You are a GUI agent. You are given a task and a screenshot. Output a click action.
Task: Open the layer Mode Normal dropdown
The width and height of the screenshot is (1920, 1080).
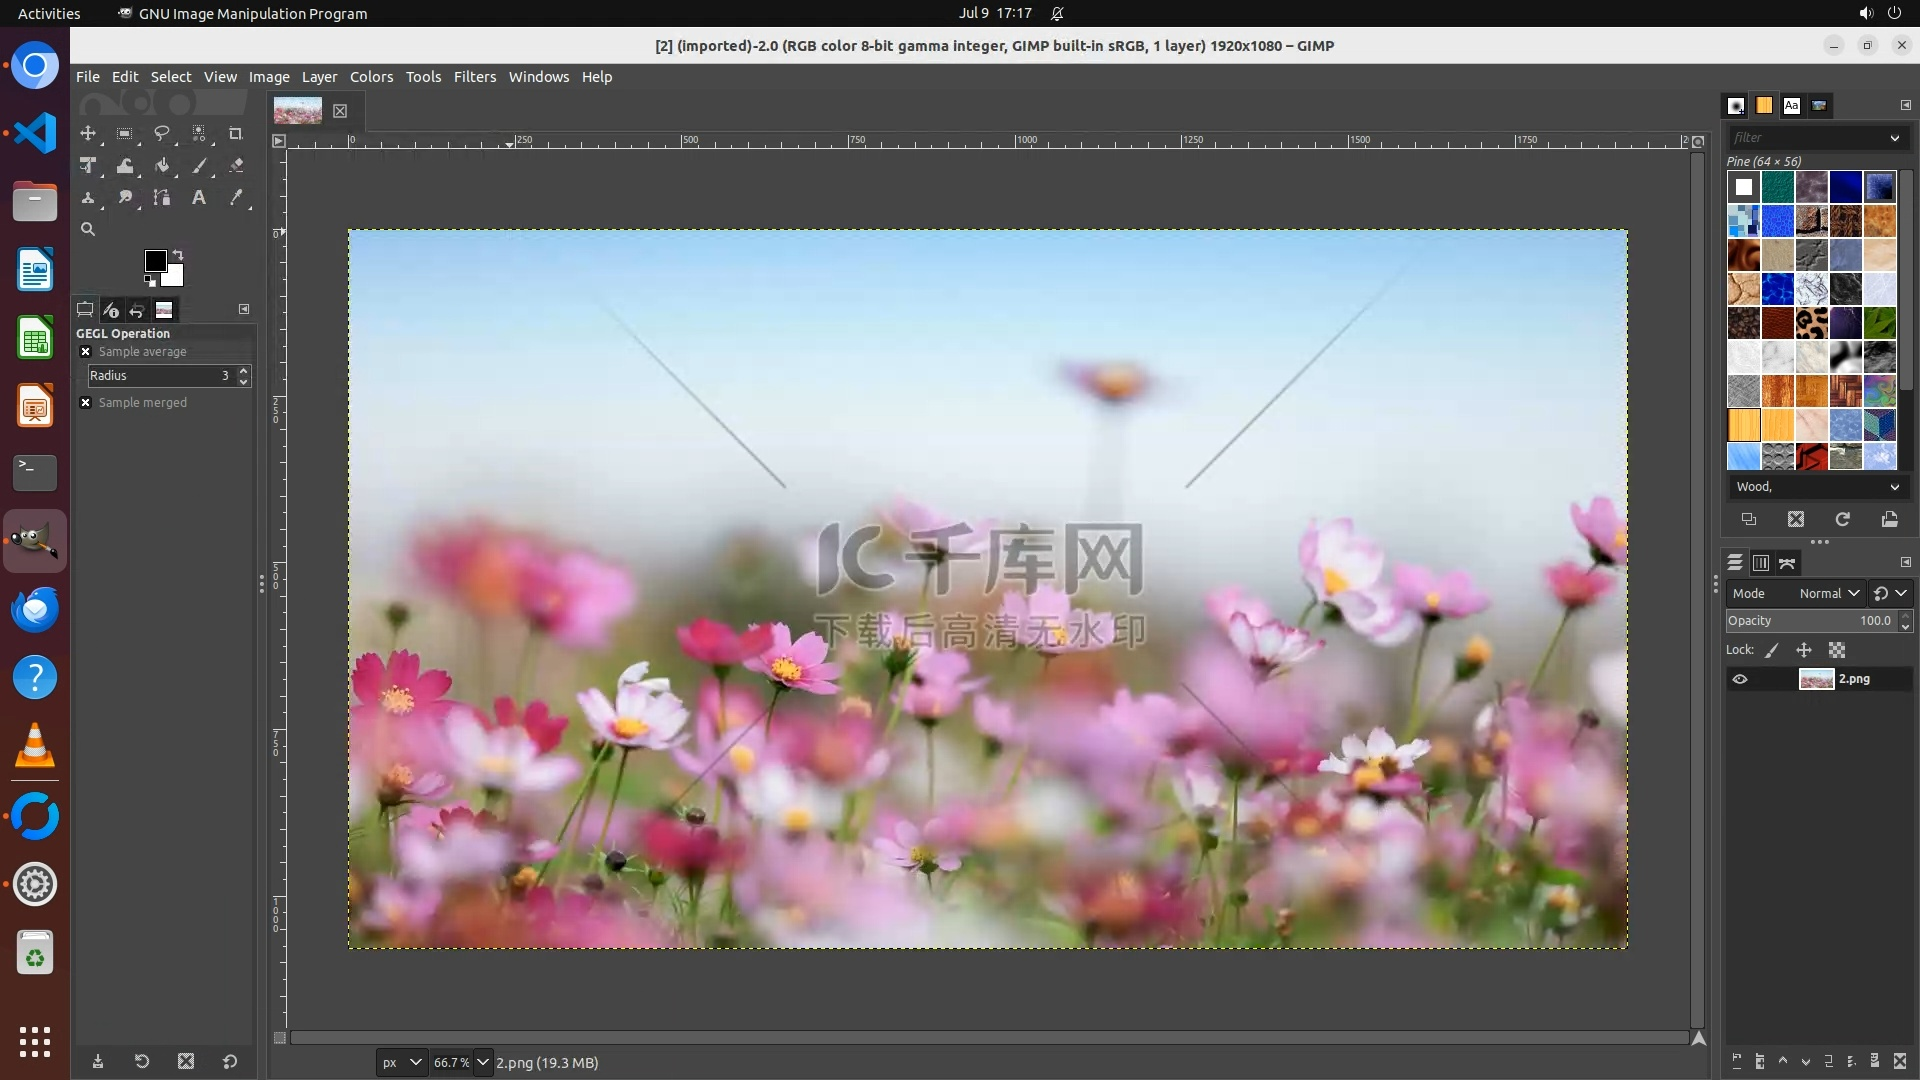click(x=1828, y=593)
